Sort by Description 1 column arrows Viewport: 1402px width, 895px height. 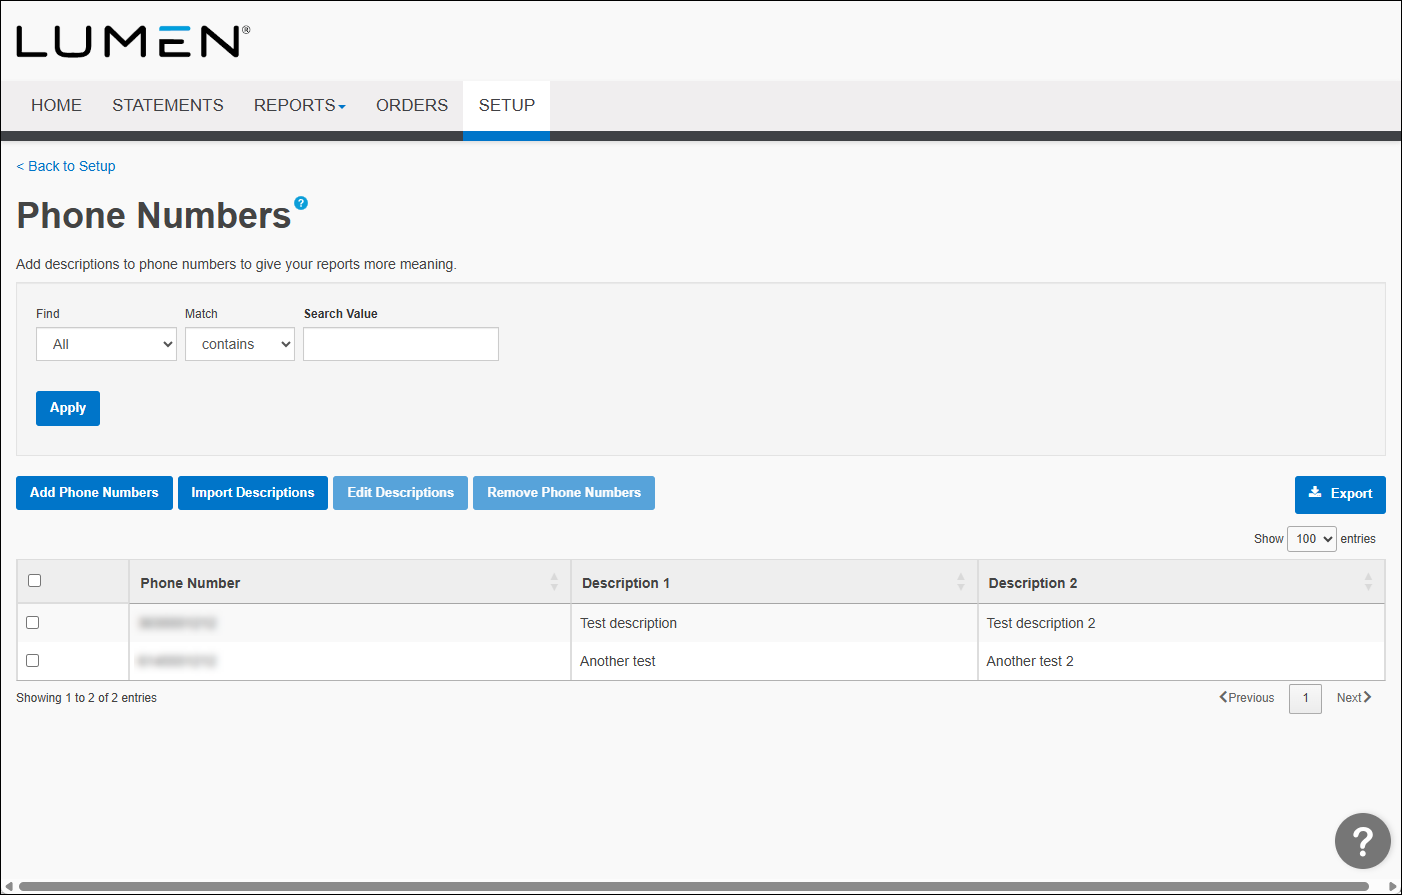960,582
